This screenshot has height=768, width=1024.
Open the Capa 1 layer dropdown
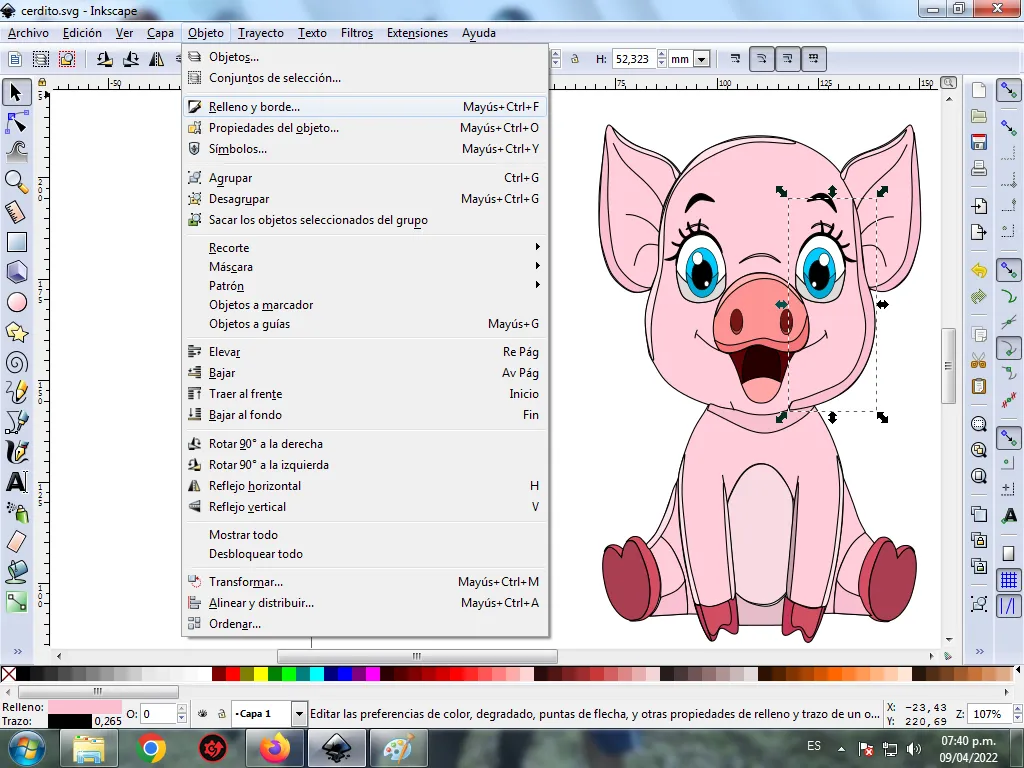point(299,714)
